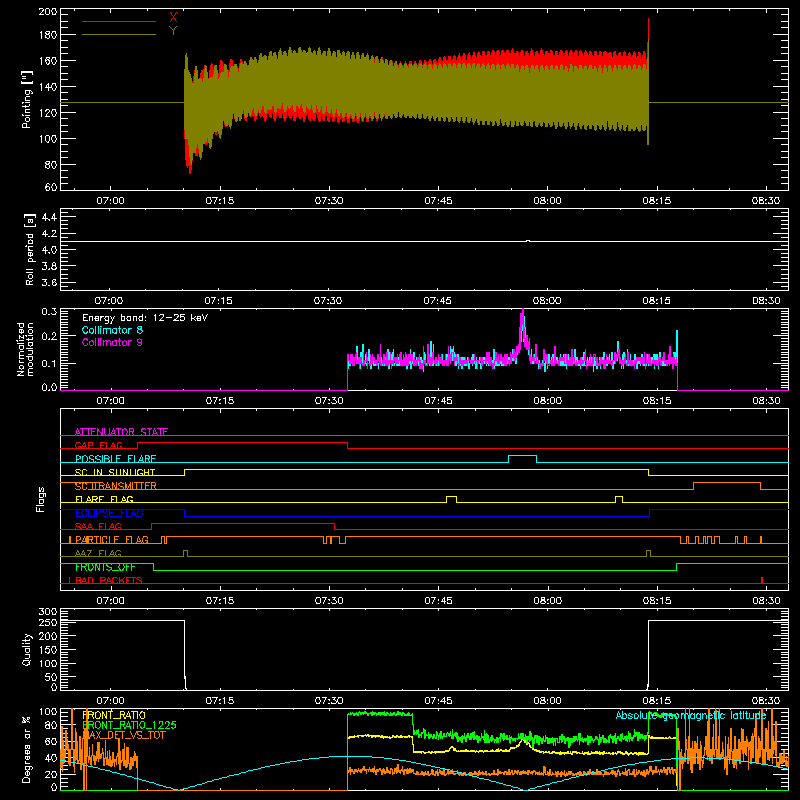This screenshot has height=800, width=800.
Task: Click 08:30 tick label under pointing plot
Action: pos(766,201)
